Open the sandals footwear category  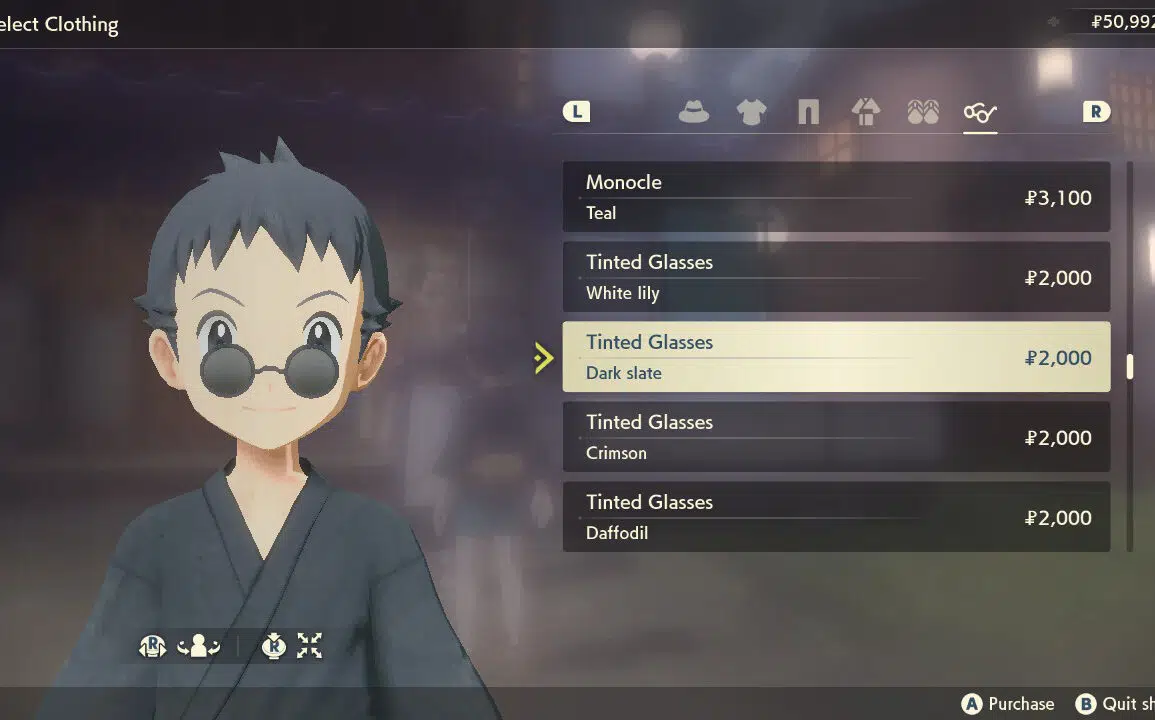click(x=923, y=112)
